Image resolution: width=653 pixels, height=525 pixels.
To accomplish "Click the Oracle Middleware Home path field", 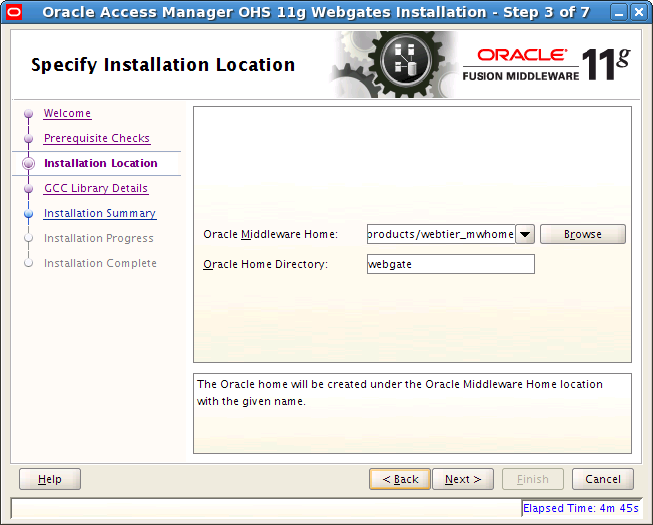I will [x=441, y=234].
